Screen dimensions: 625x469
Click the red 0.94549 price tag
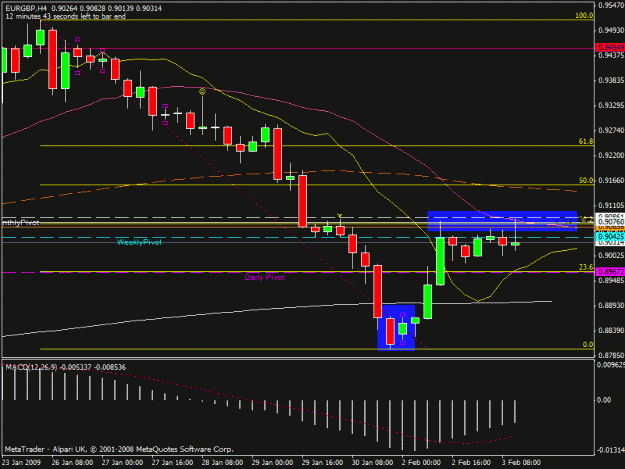(x=610, y=47)
